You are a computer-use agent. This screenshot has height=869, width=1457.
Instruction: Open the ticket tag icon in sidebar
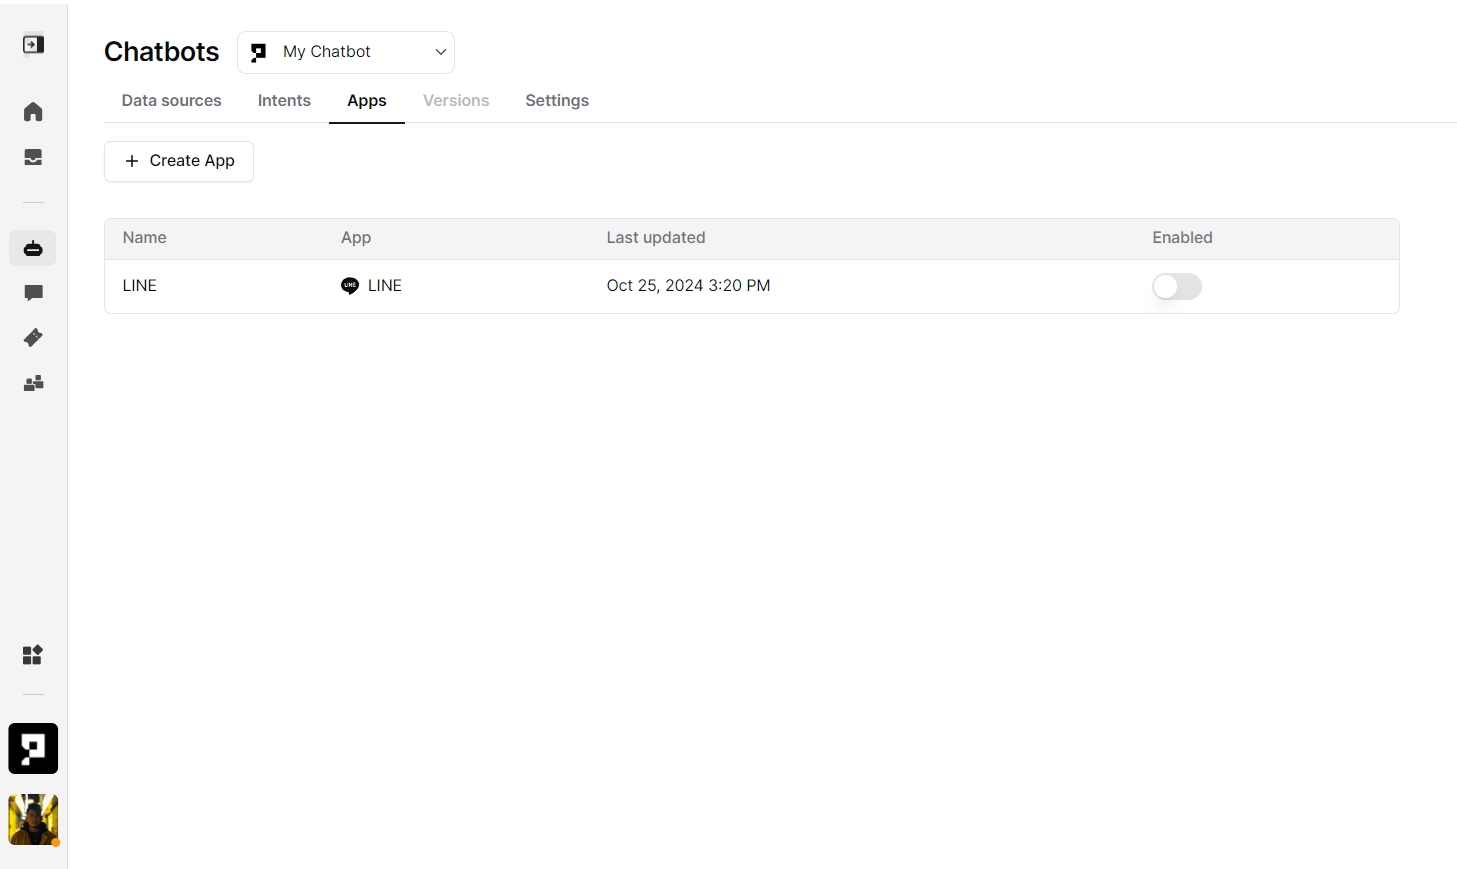tap(33, 338)
